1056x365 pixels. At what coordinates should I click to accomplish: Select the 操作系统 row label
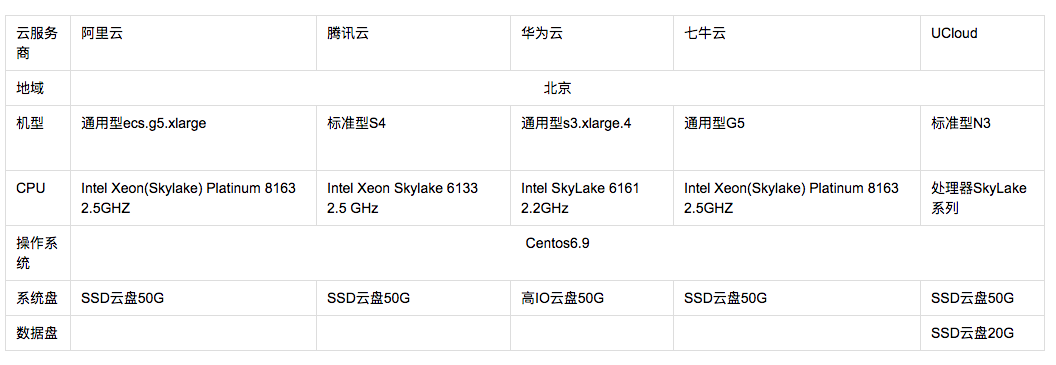click(38, 253)
